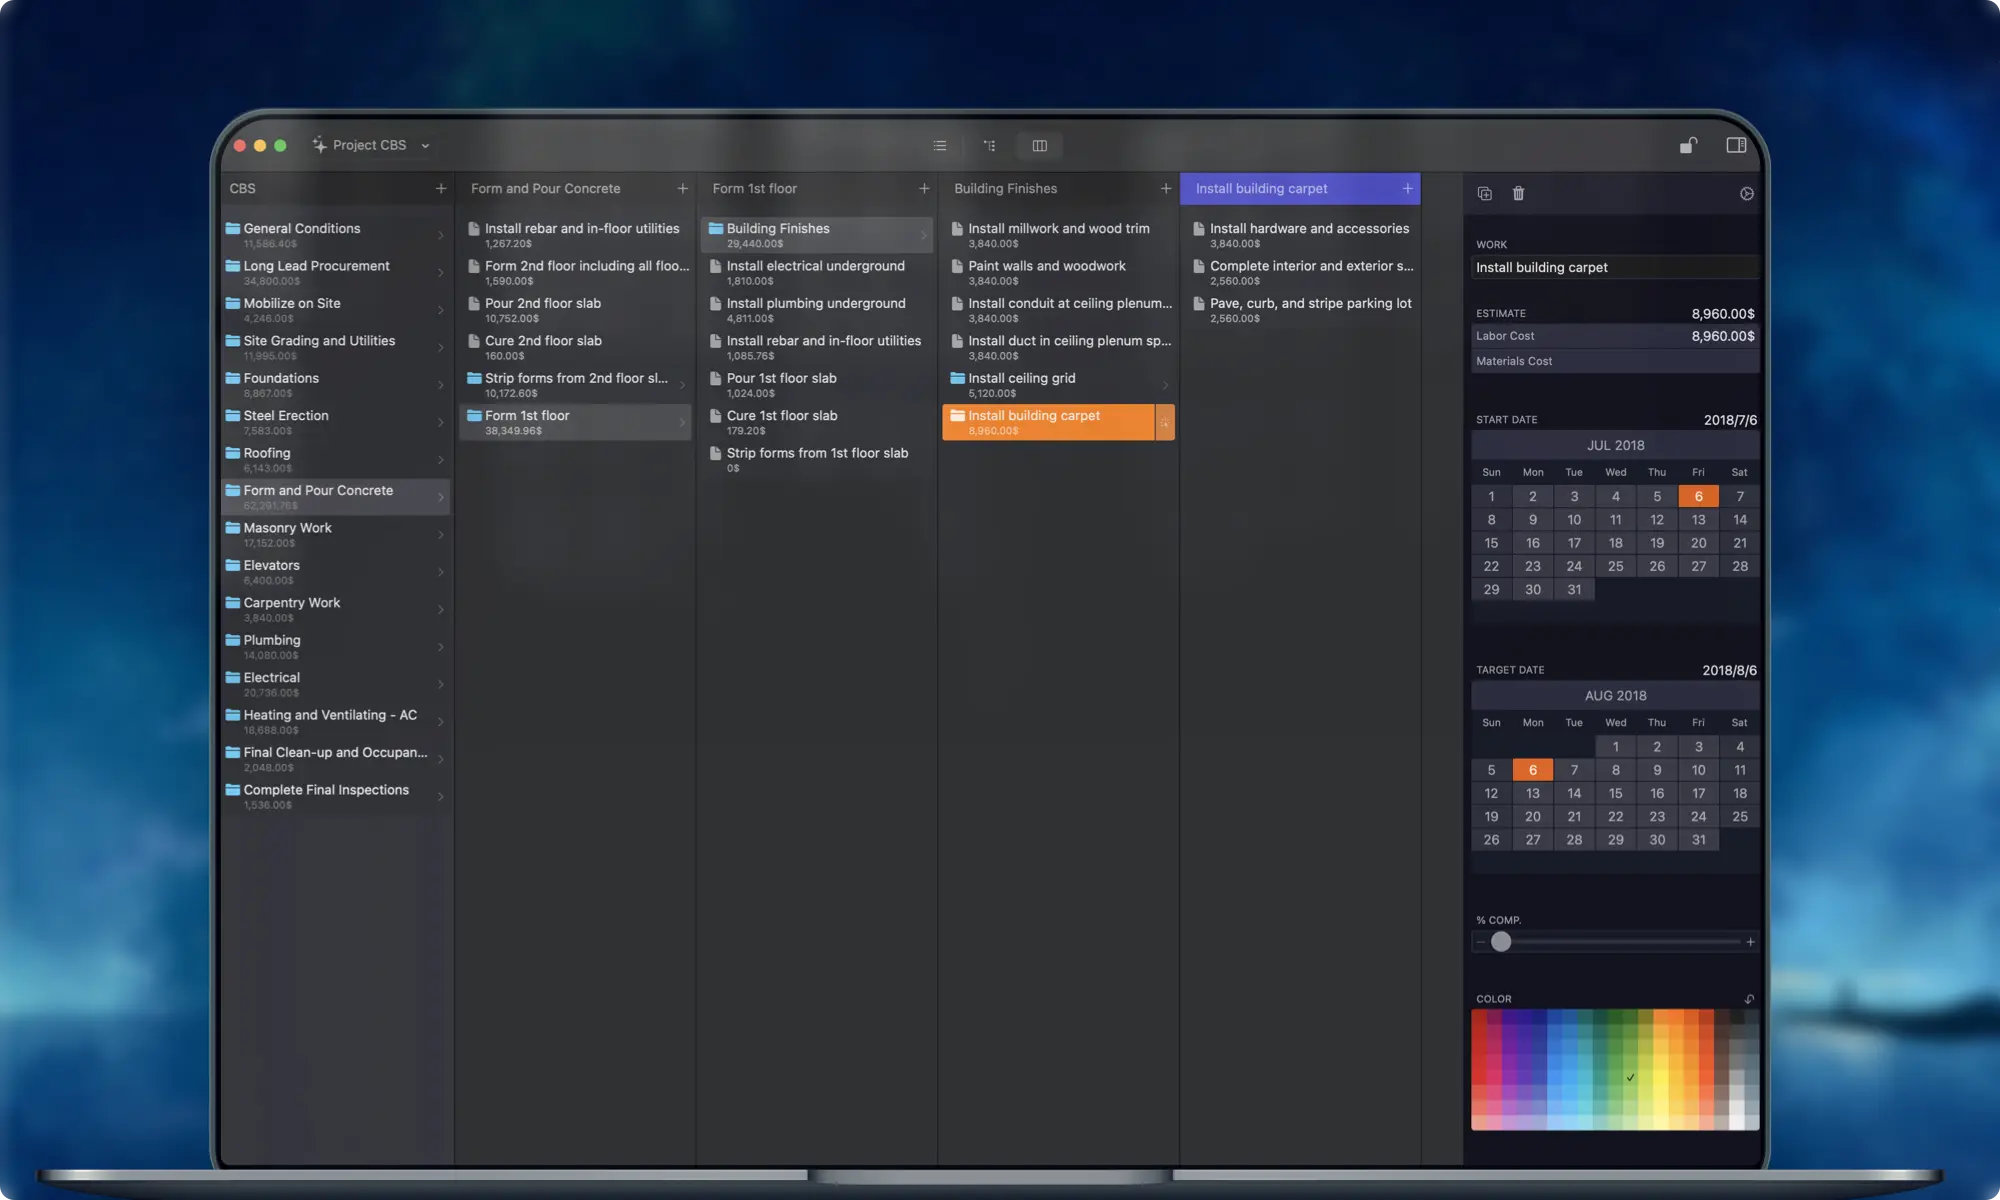Click the unlock padlock icon
The image size is (2000, 1200).
pos(1688,146)
